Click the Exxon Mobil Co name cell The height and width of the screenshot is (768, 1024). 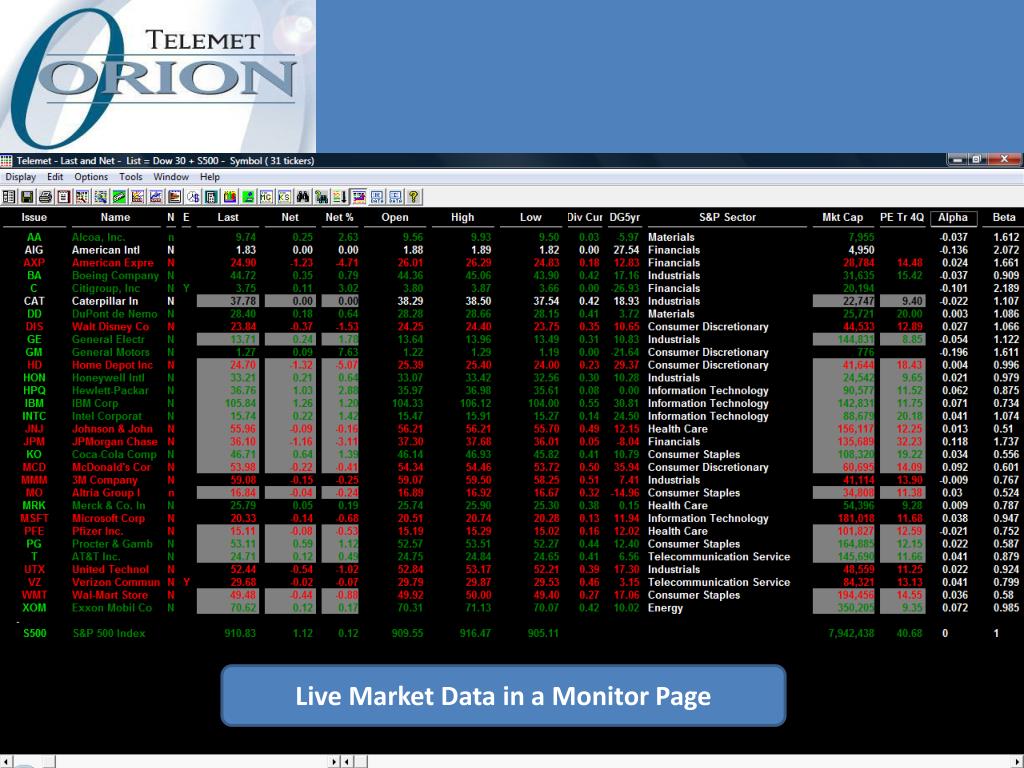pos(112,608)
